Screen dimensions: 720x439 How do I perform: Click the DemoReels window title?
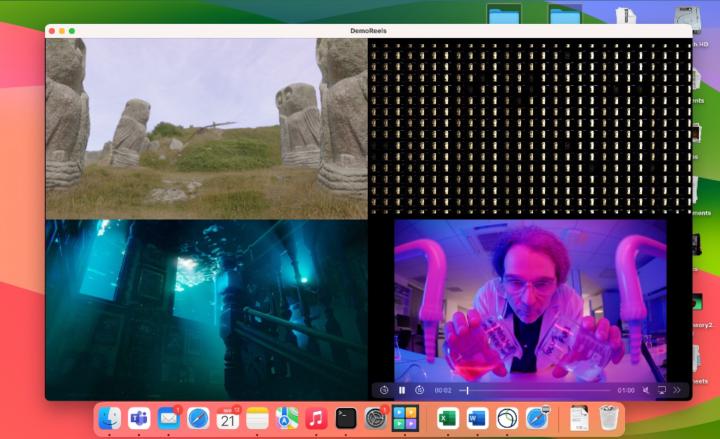click(x=368, y=31)
